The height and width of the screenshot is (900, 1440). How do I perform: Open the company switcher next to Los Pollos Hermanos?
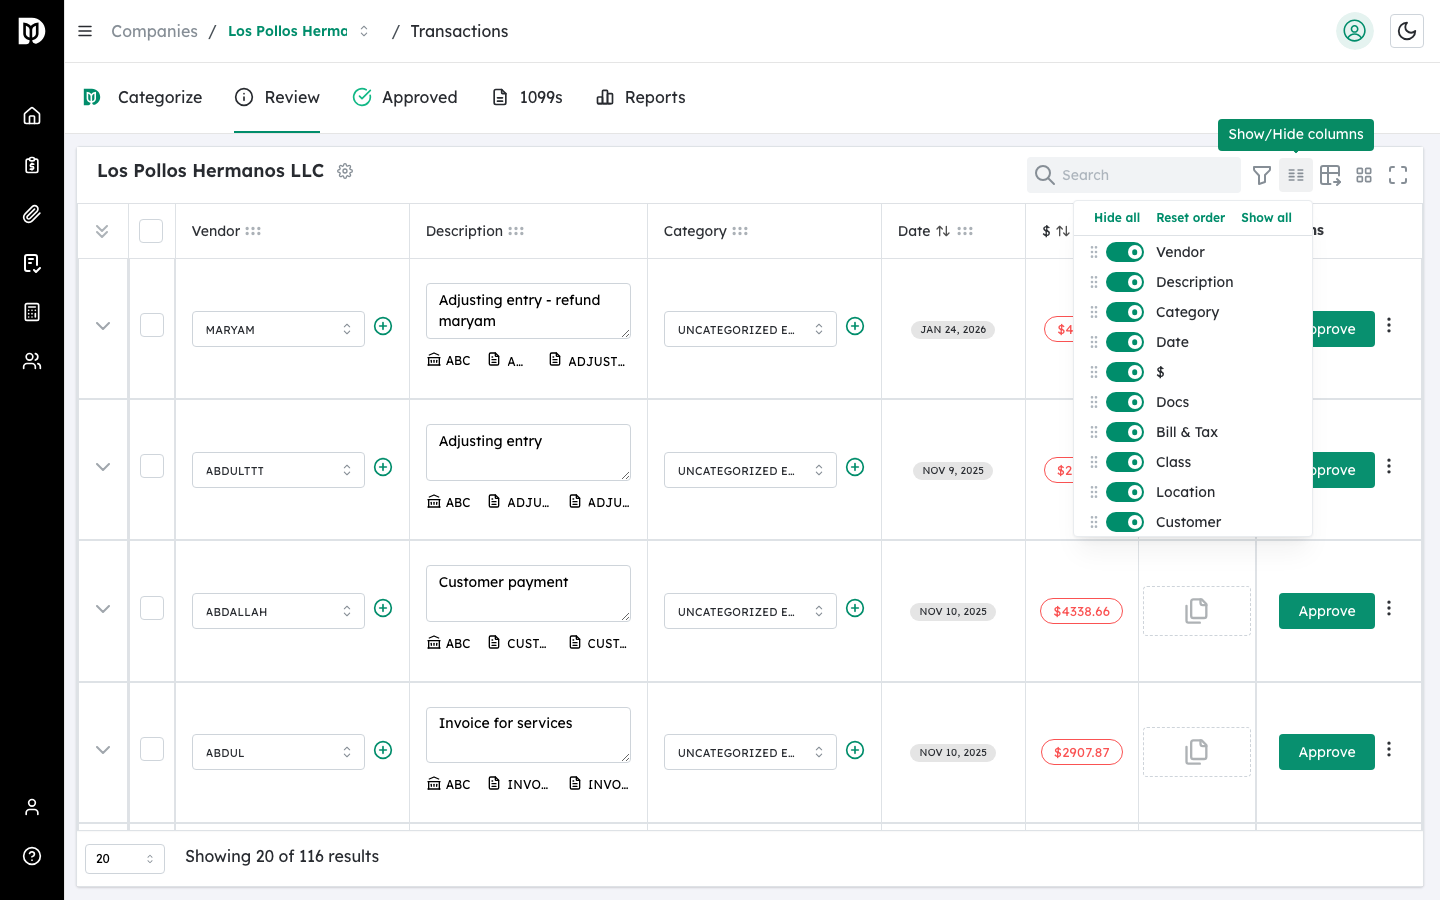pos(363,31)
